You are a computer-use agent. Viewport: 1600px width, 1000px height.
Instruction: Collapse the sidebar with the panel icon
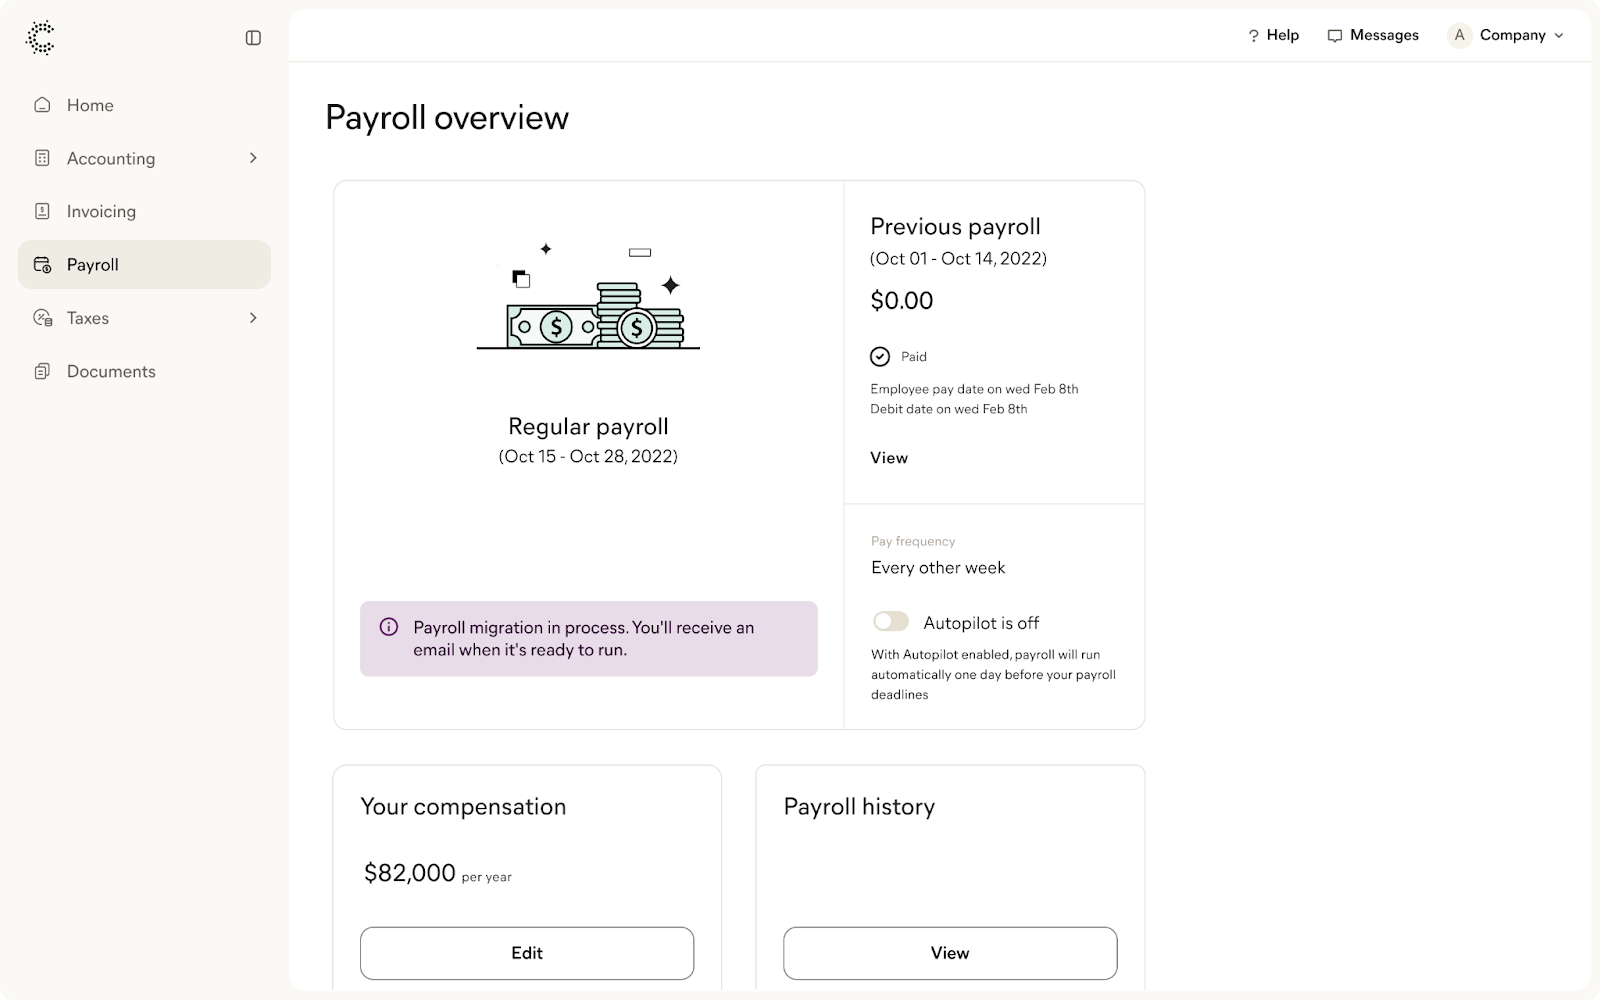coord(253,38)
